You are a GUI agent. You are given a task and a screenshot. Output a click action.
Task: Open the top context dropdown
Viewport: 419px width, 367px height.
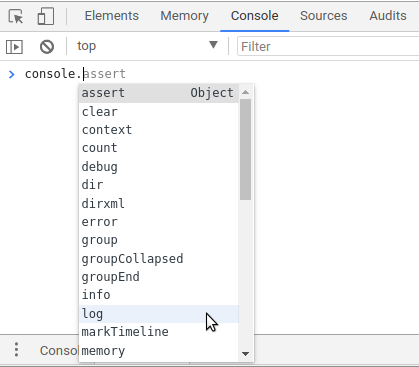click(x=147, y=46)
